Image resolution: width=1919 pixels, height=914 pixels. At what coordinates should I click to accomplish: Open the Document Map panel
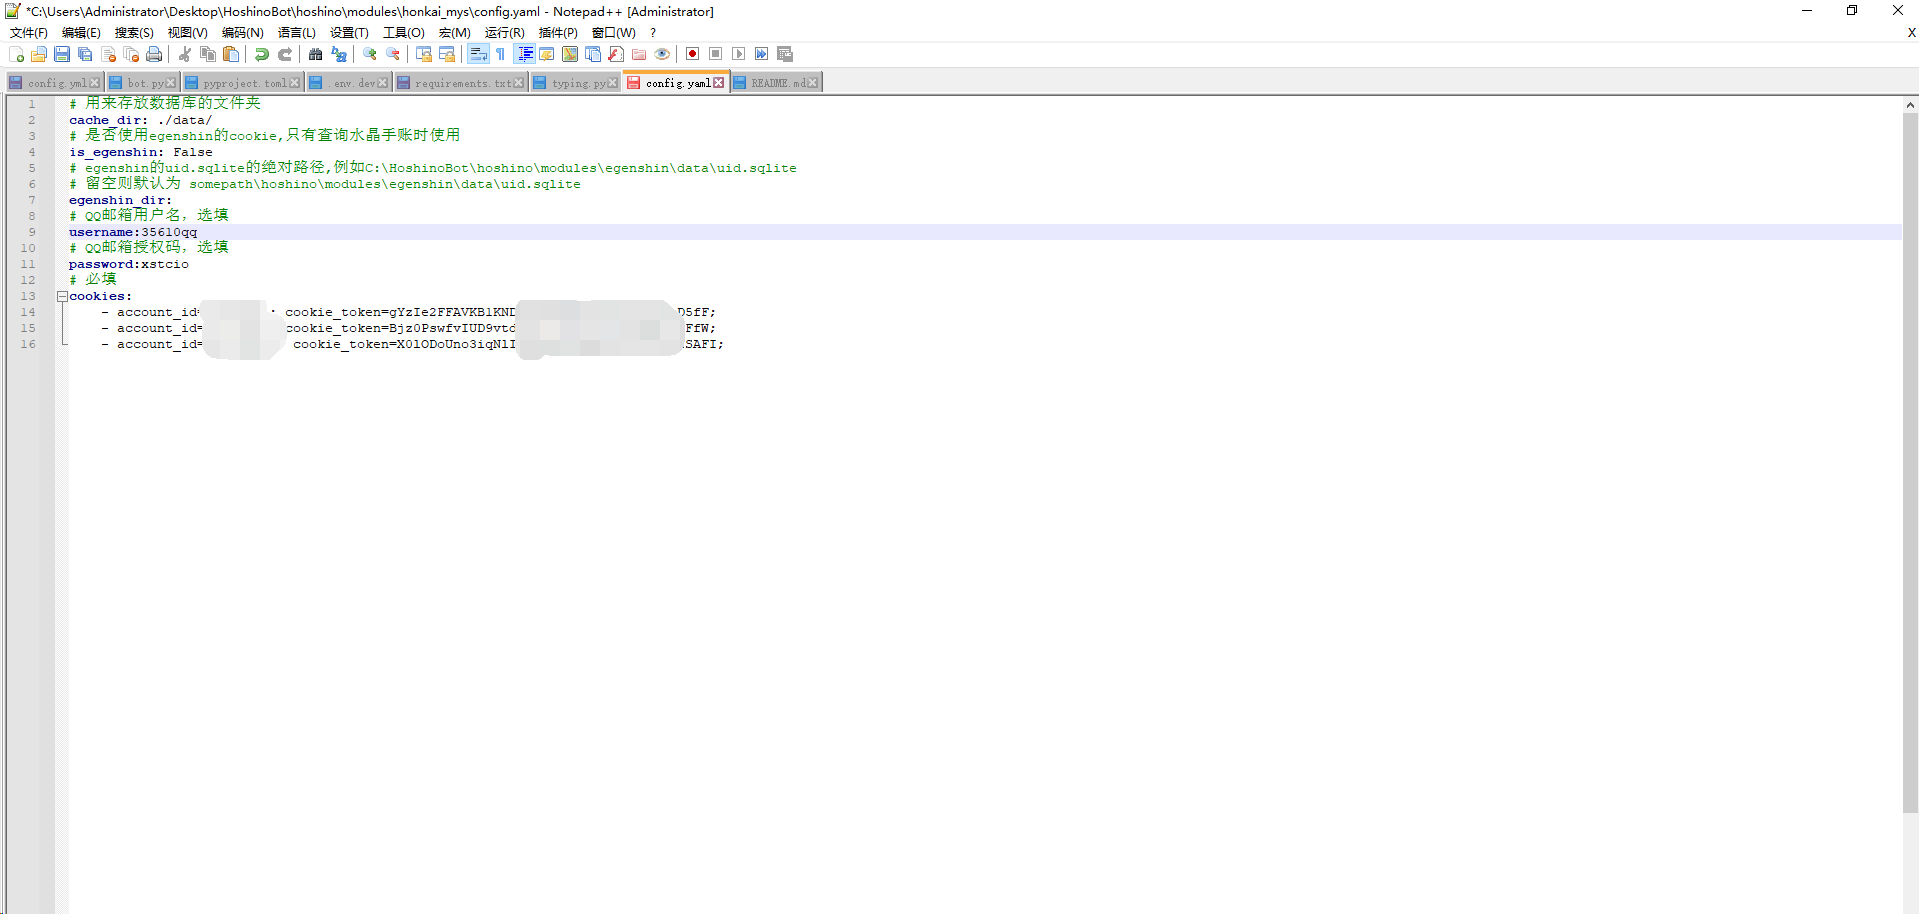tap(570, 54)
